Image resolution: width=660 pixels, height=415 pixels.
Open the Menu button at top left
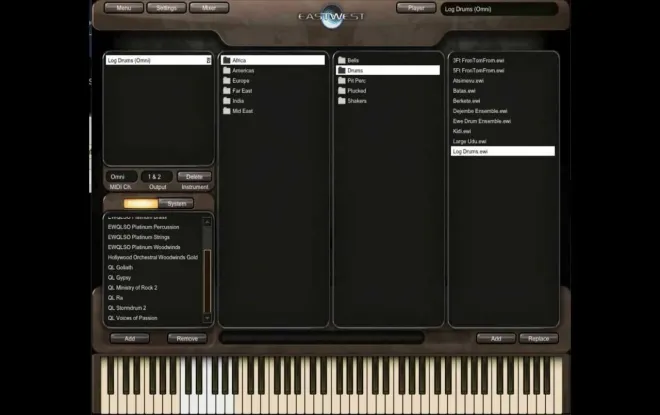coord(124,8)
